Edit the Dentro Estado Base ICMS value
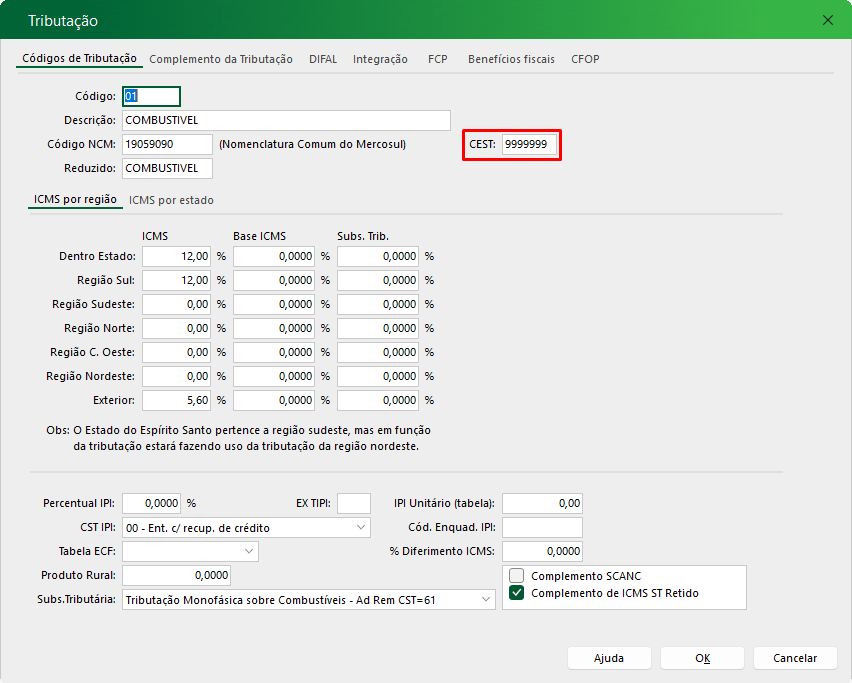This screenshot has width=852, height=683. click(x=274, y=256)
